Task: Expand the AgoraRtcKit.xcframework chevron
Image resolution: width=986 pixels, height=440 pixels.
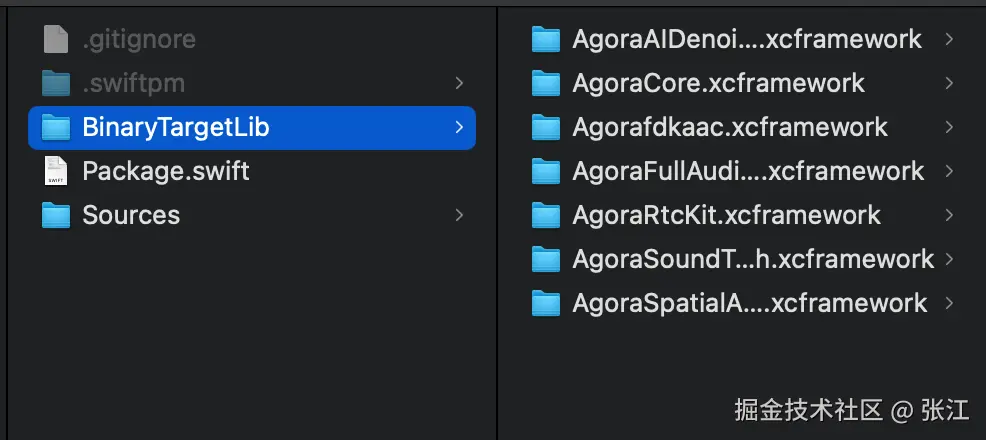Action: tap(948, 215)
